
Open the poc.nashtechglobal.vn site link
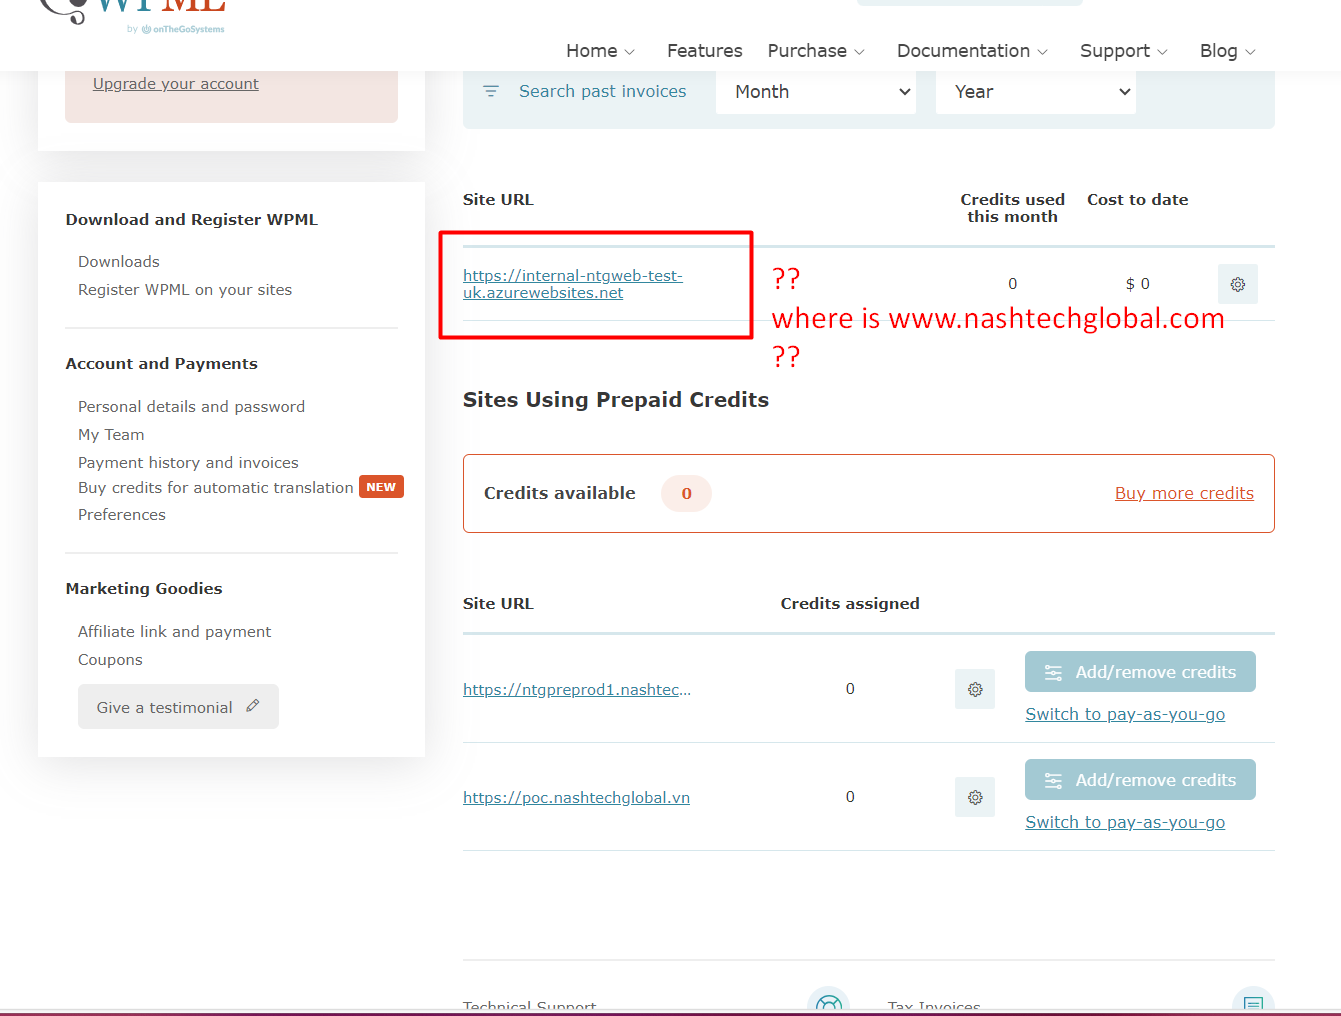[576, 797]
